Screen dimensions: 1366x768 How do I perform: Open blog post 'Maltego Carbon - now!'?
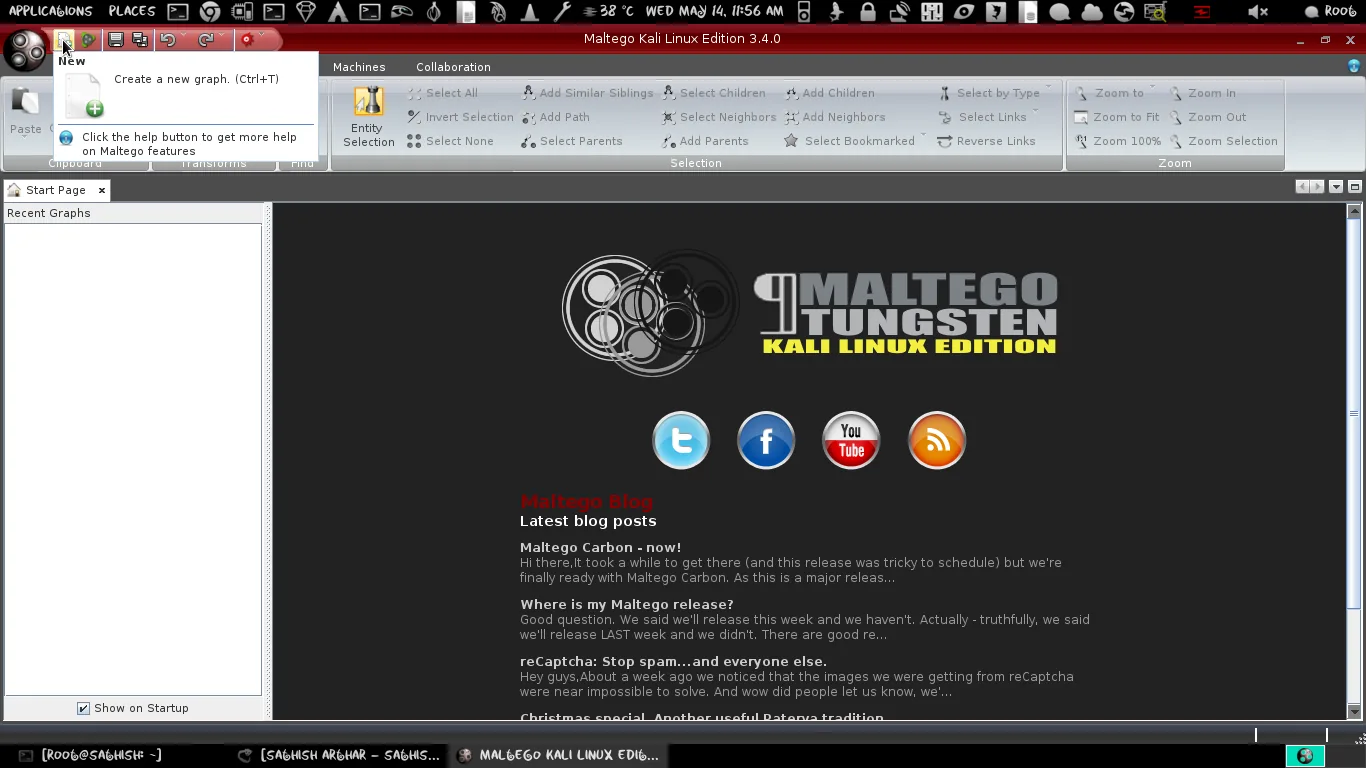(600, 548)
